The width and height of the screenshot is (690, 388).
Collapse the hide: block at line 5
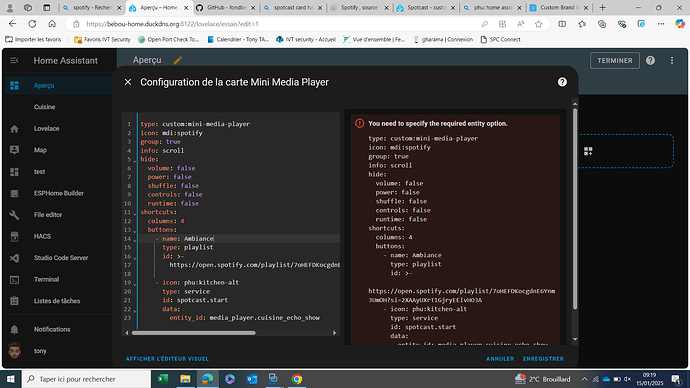[x=135, y=160]
